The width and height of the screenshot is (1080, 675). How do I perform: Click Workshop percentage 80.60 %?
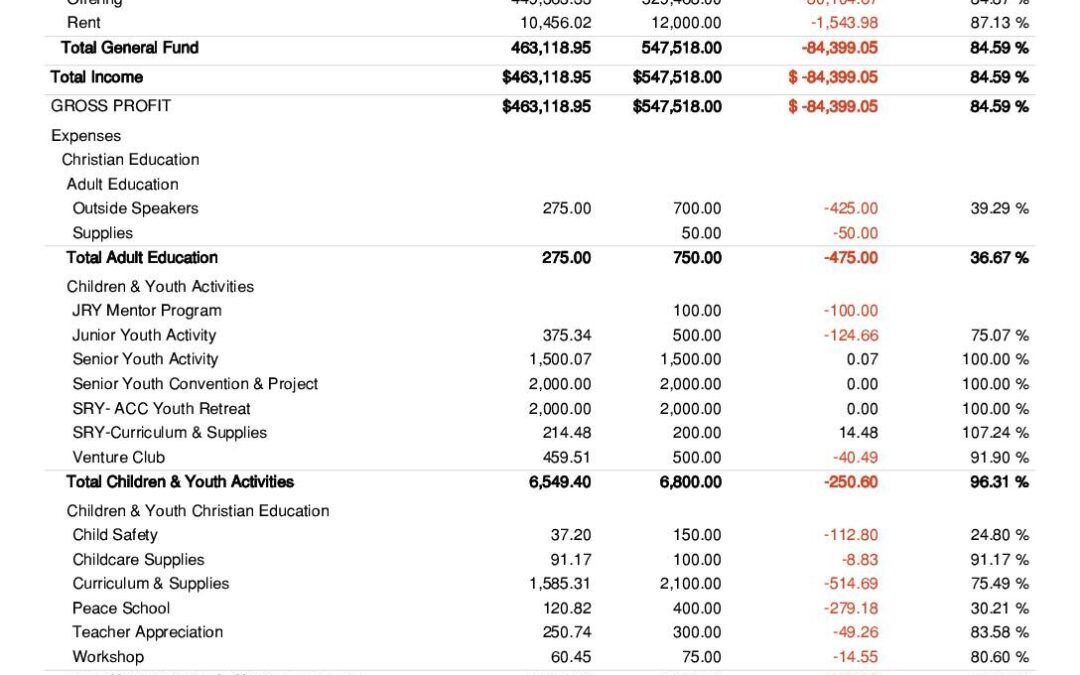(999, 657)
